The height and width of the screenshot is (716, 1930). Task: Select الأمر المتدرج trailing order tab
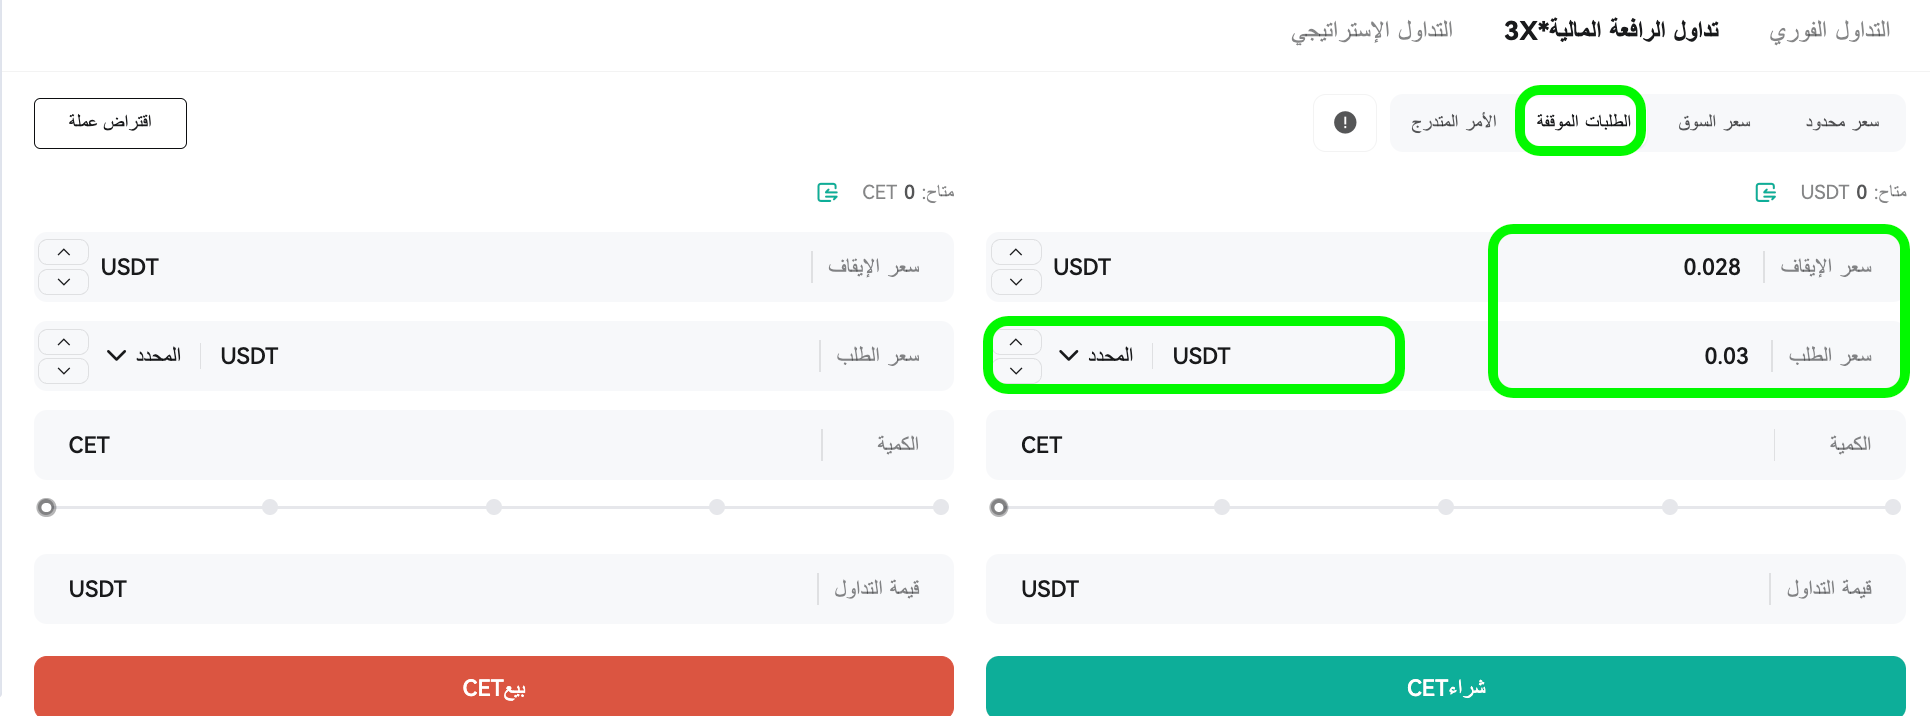point(1453,122)
